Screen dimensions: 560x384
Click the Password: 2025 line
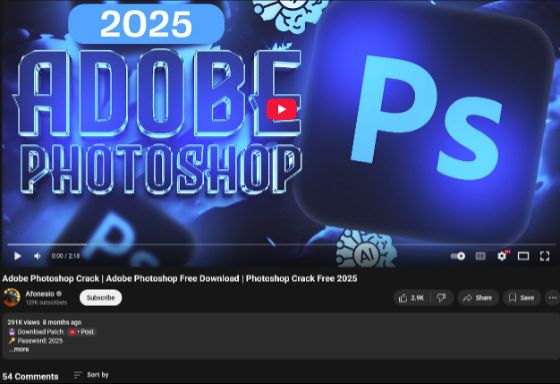(x=36, y=341)
